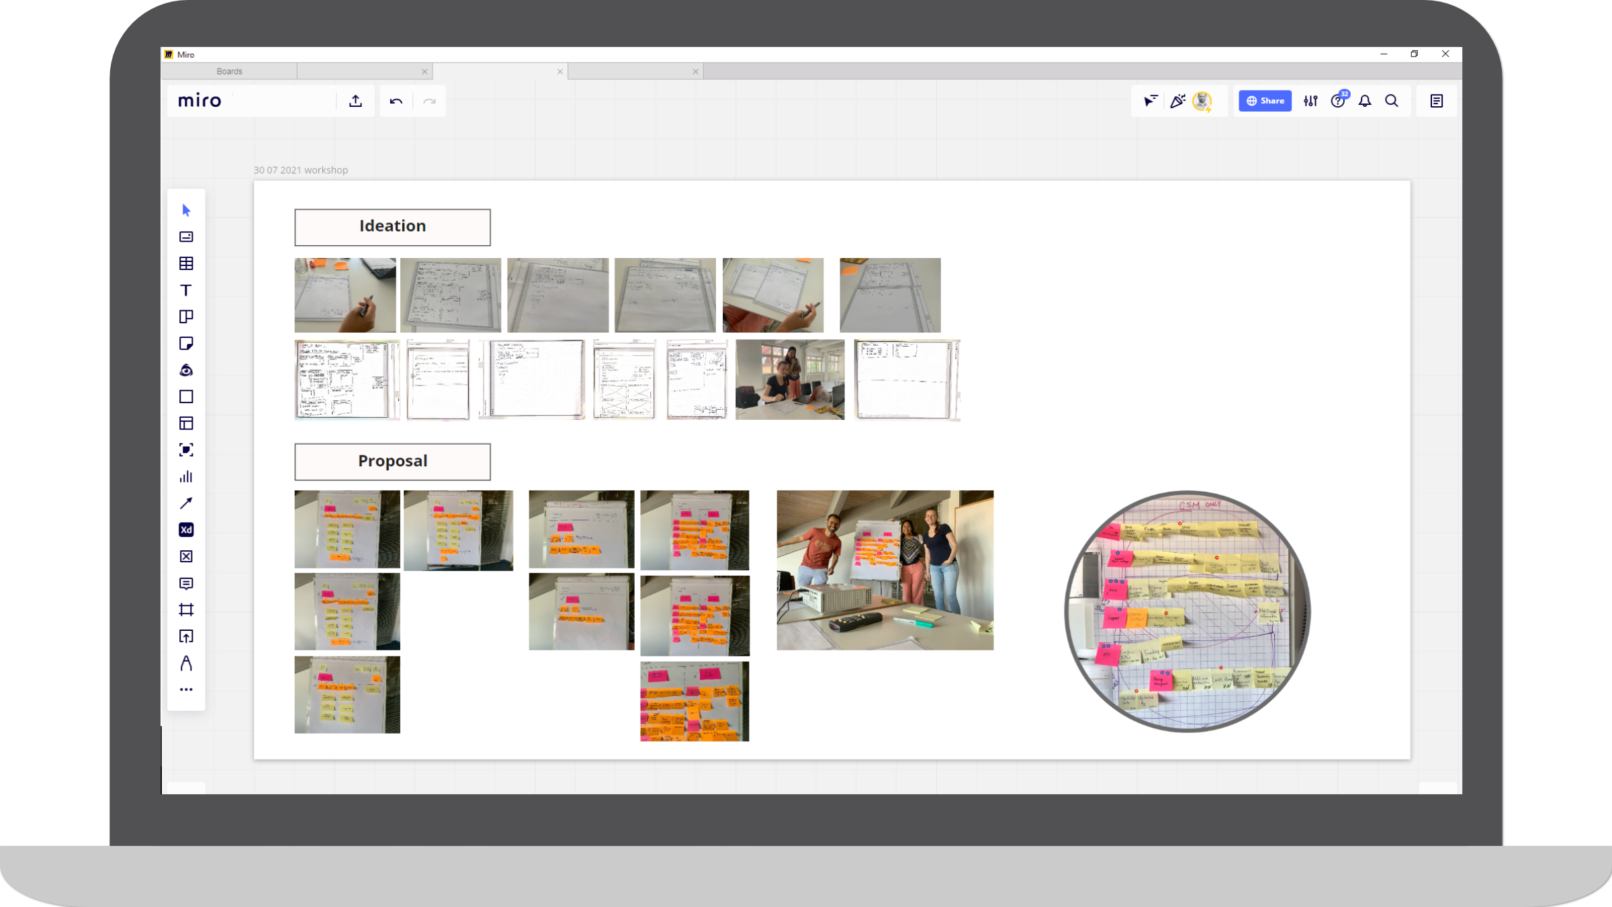1612x907 pixels.
Task: Open board settings sliders icon
Action: click(x=1311, y=101)
